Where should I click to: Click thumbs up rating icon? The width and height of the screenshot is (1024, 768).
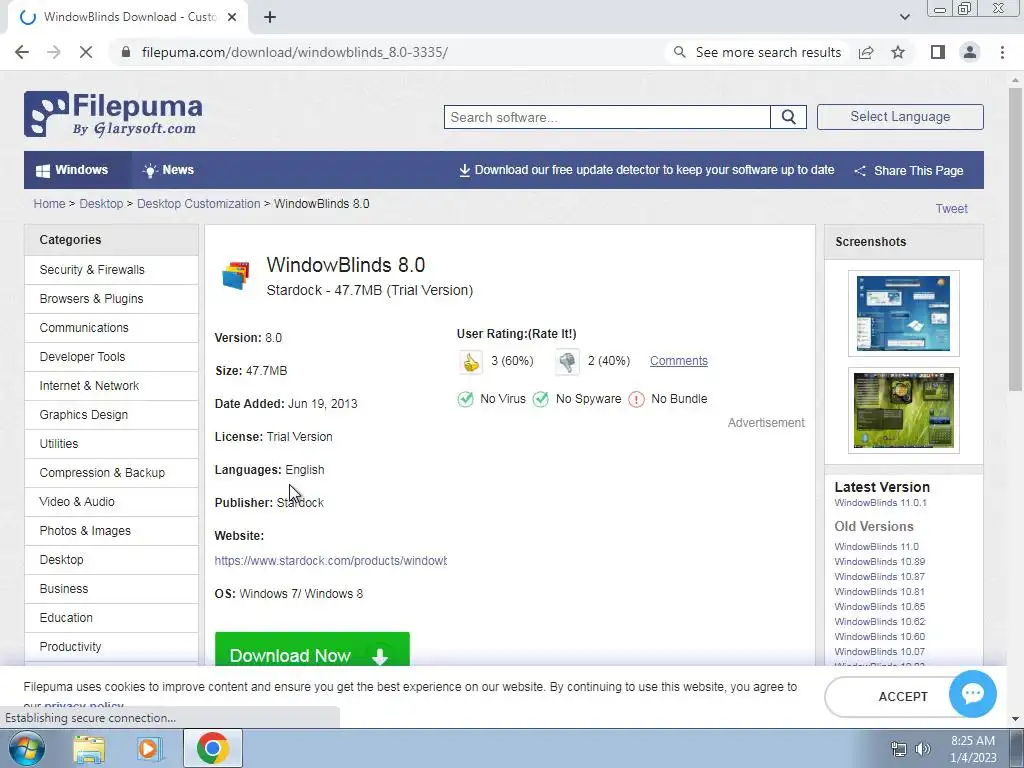pyautogui.click(x=471, y=361)
